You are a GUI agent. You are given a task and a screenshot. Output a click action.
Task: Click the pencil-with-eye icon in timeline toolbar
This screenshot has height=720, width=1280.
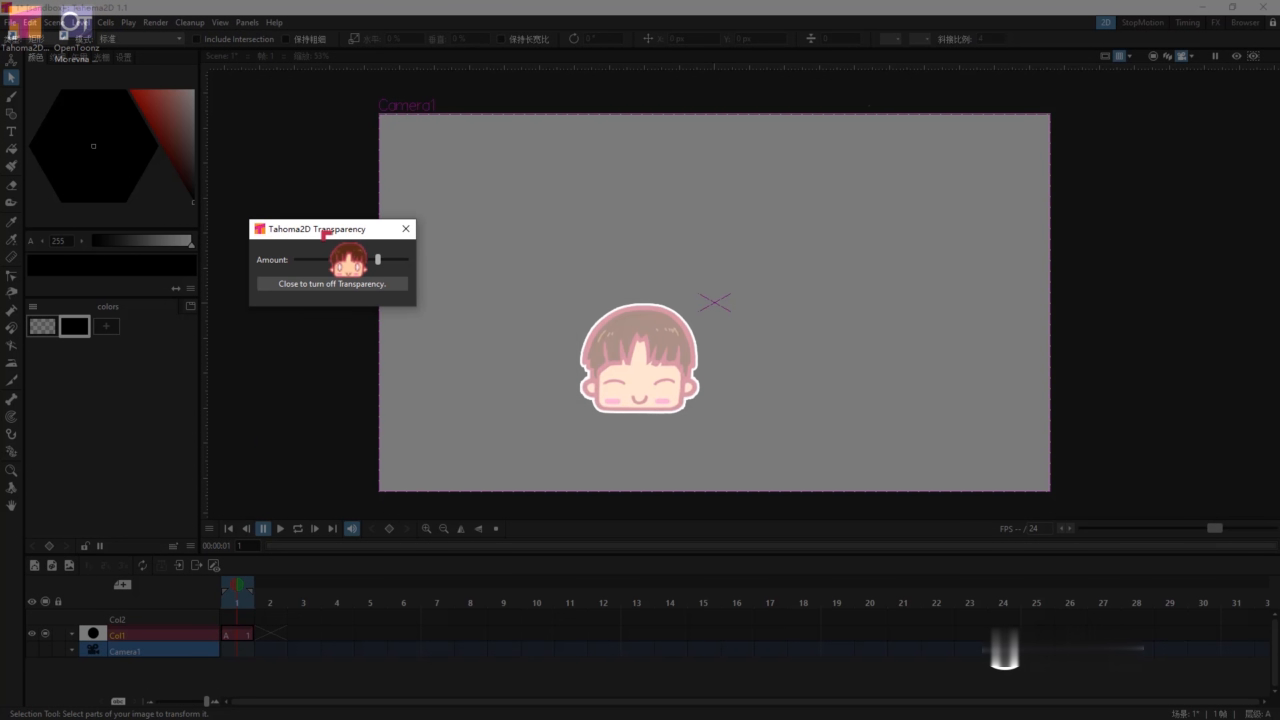point(213,566)
